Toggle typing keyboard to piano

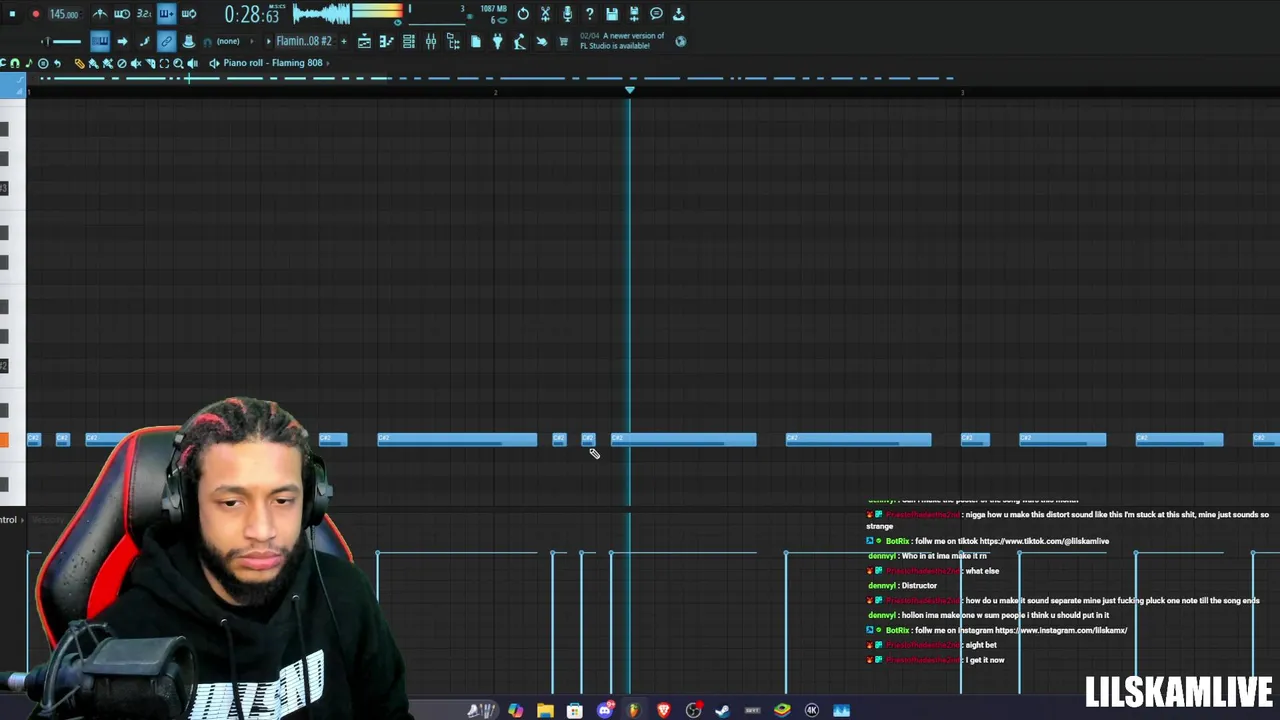tap(100, 41)
